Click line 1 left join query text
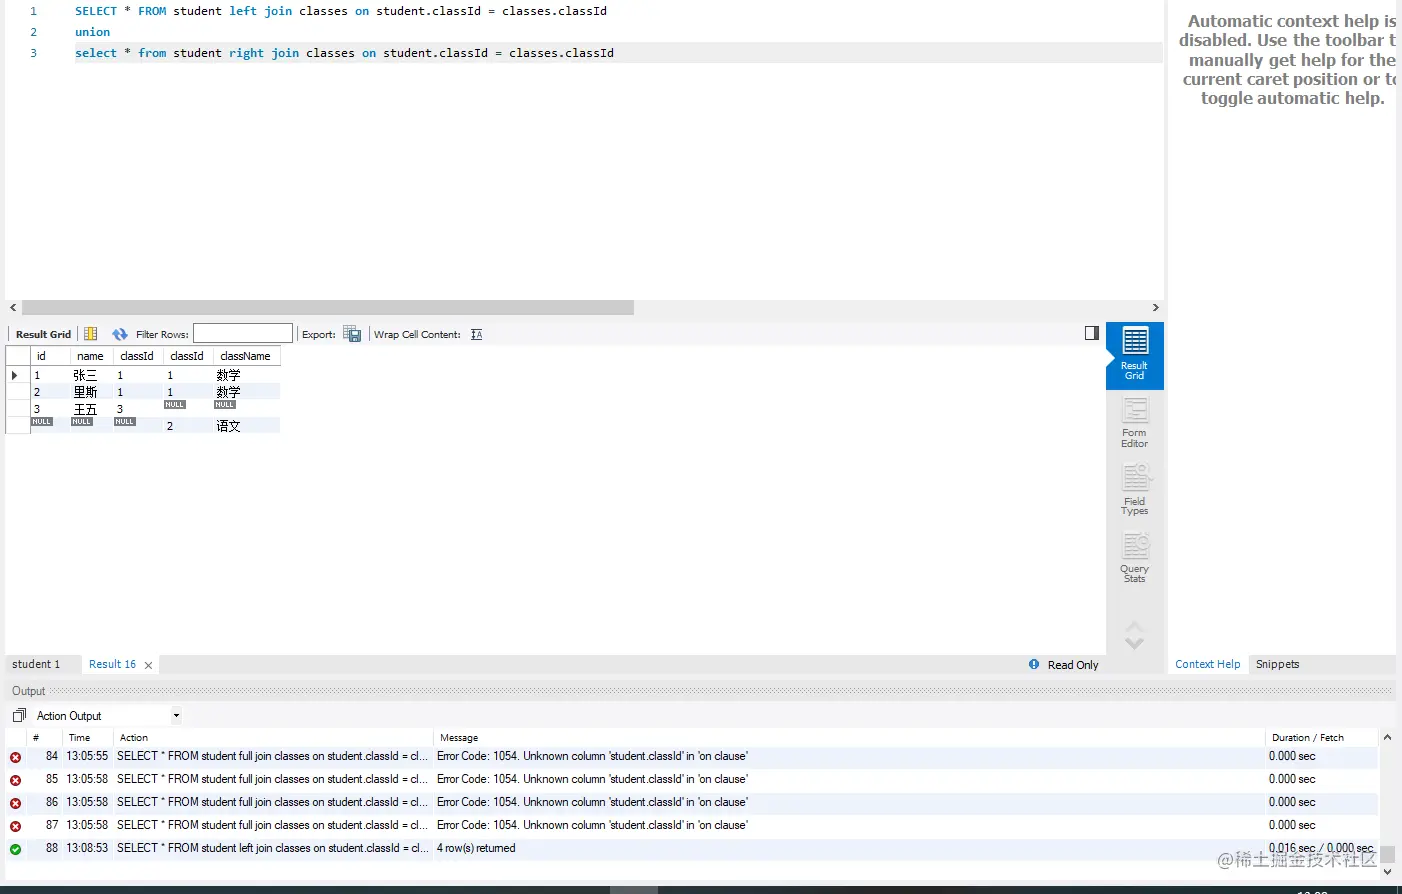 [x=340, y=11]
